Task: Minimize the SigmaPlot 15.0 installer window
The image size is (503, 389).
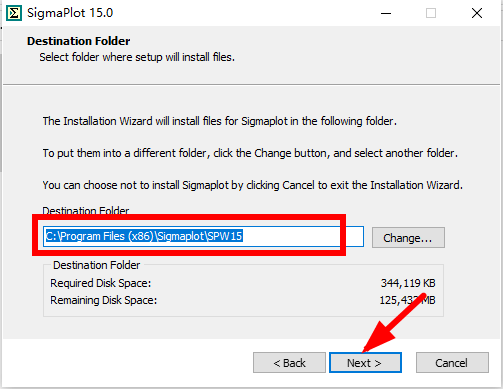Action: [386, 13]
